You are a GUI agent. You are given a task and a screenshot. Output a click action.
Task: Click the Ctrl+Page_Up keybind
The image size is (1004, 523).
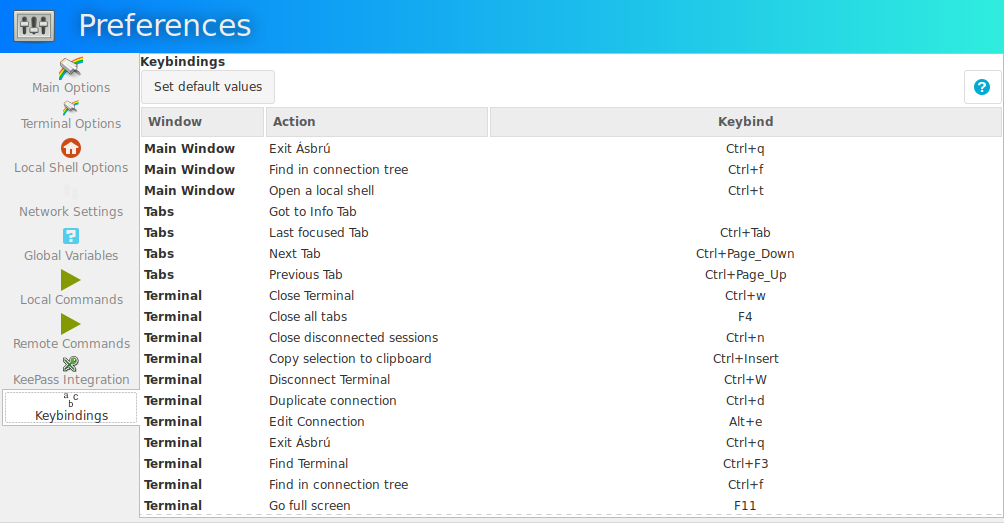click(745, 275)
